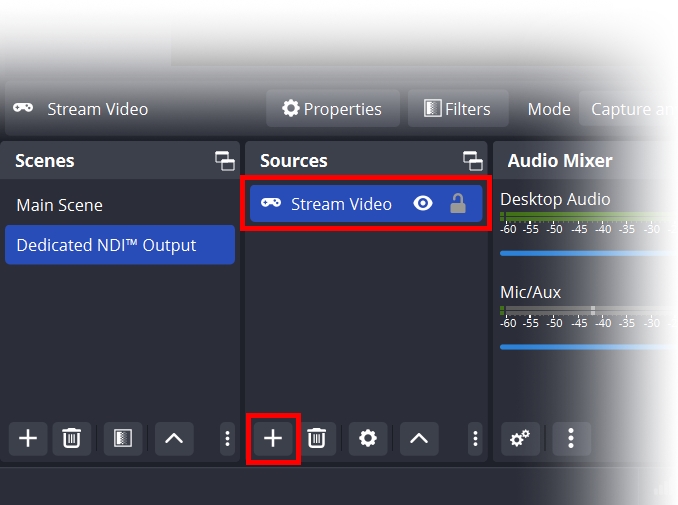This screenshot has height=505, width=678.
Task: Pop out the Scenes dock panel
Action: [x=225, y=161]
